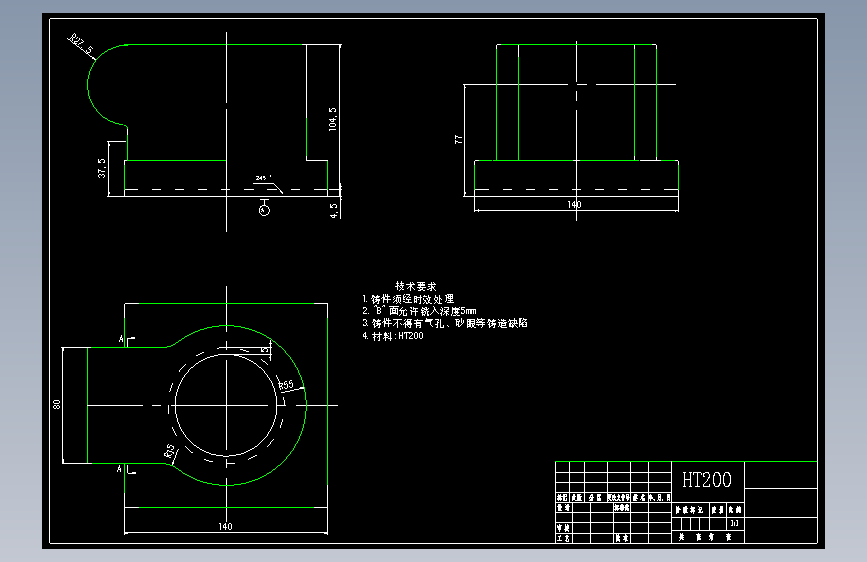Select note 4 材料:HT200
The height and width of the screenshot is (562, 867).
coord(393,336)
